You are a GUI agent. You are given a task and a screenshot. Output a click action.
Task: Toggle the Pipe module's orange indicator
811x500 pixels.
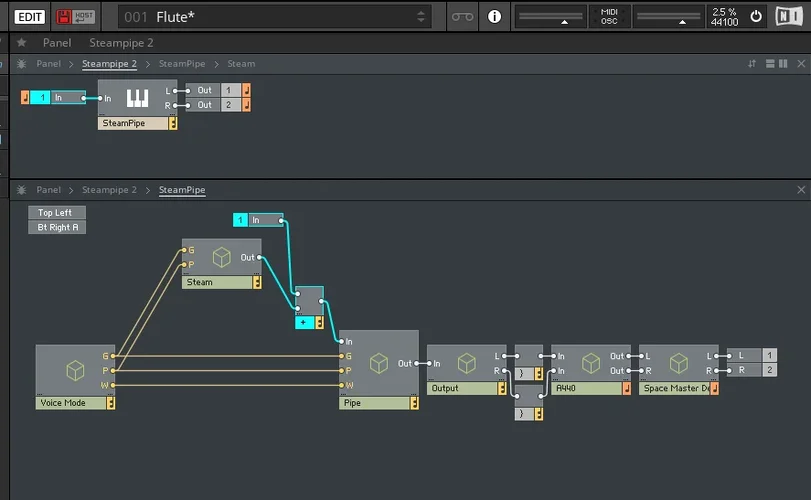413,403
